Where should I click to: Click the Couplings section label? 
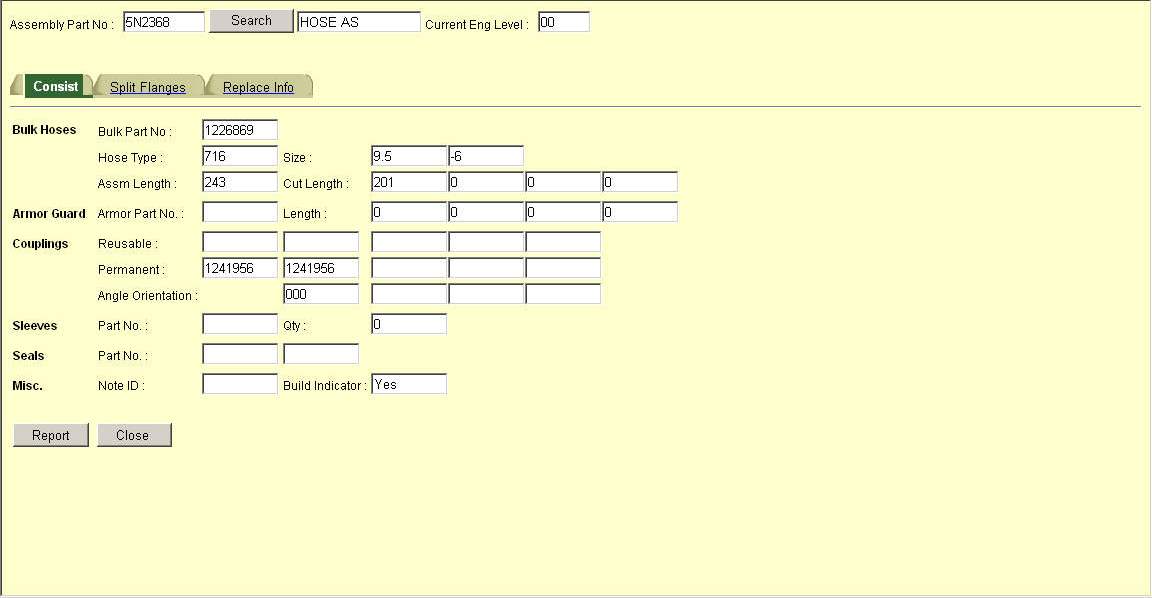click(40, 244)
